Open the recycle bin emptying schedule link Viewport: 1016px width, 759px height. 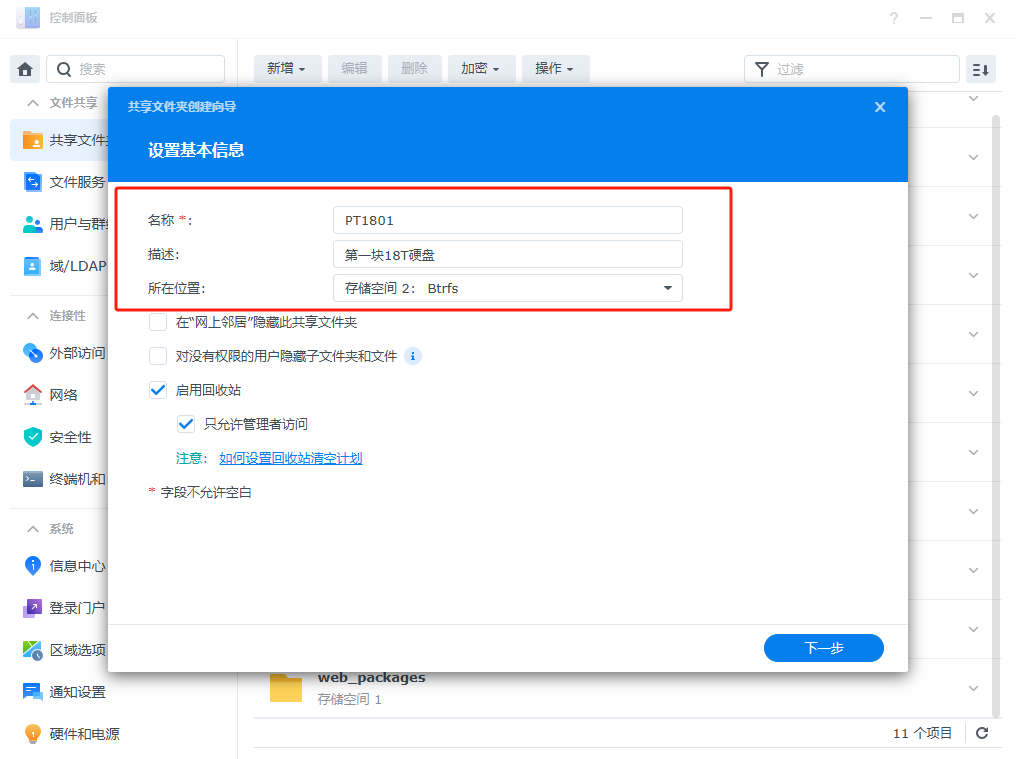pos(290,458)
